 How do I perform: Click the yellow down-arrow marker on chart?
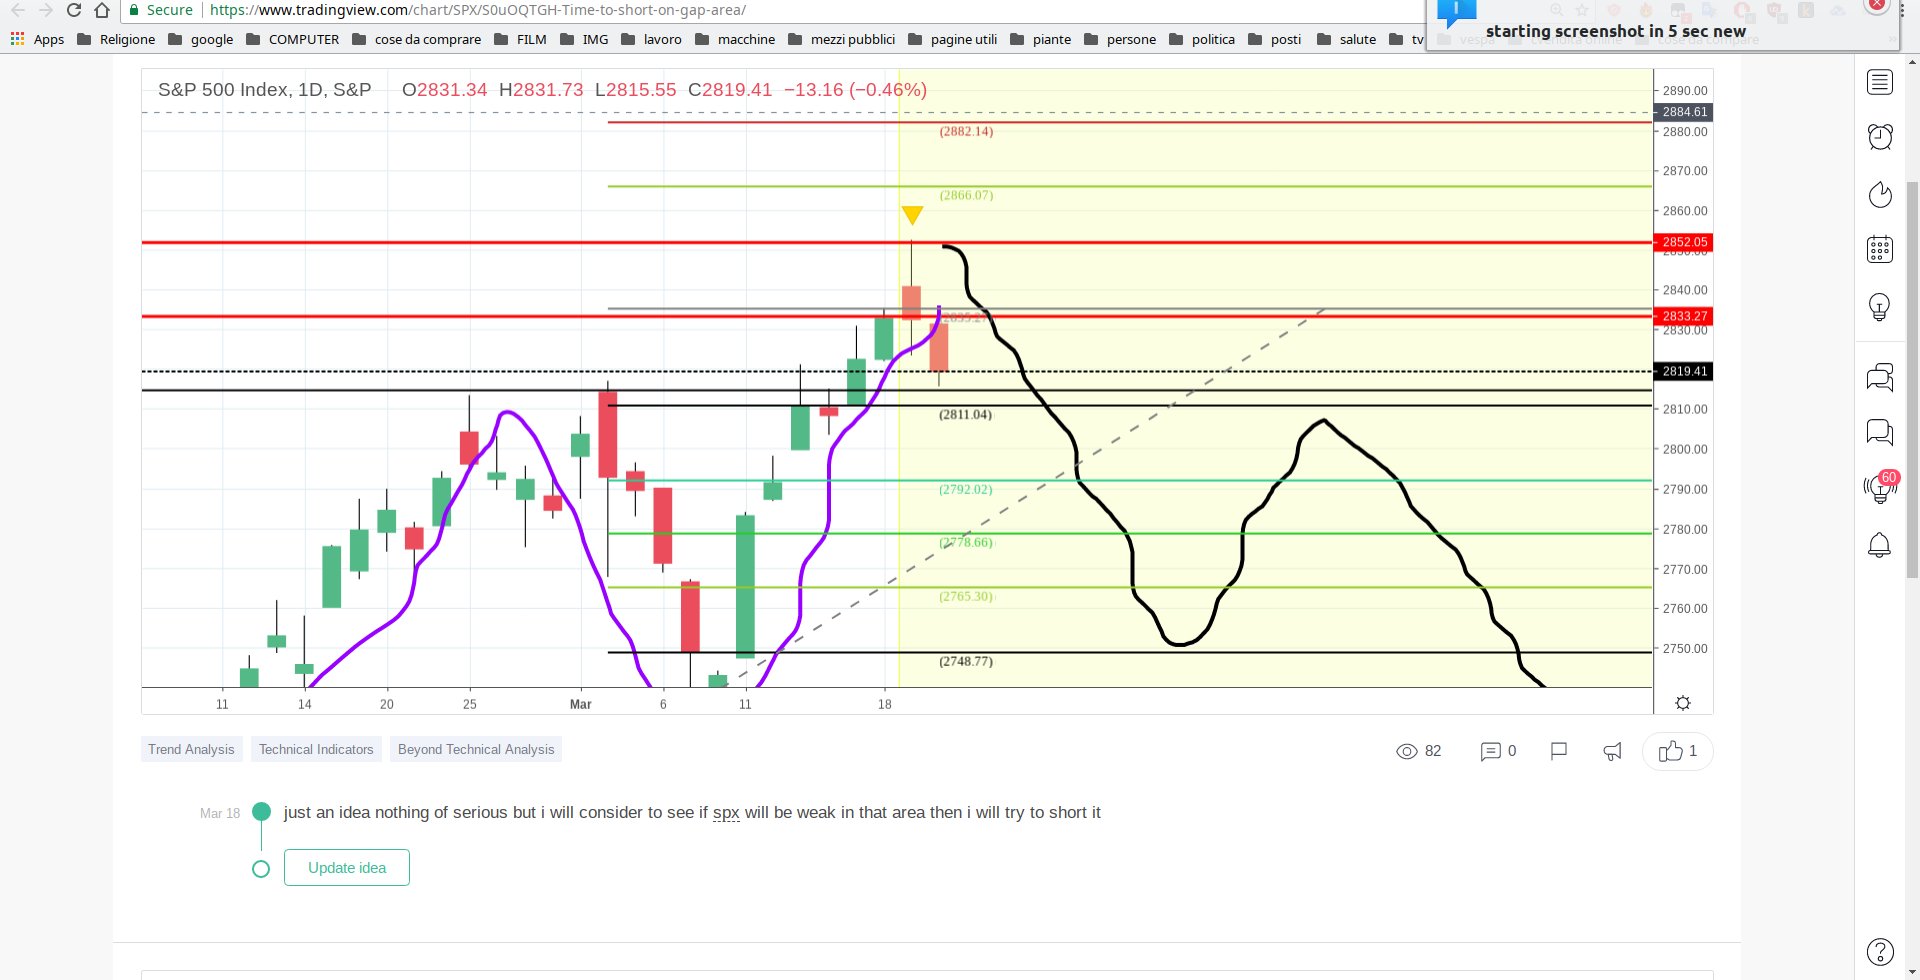tap(912, 215)
